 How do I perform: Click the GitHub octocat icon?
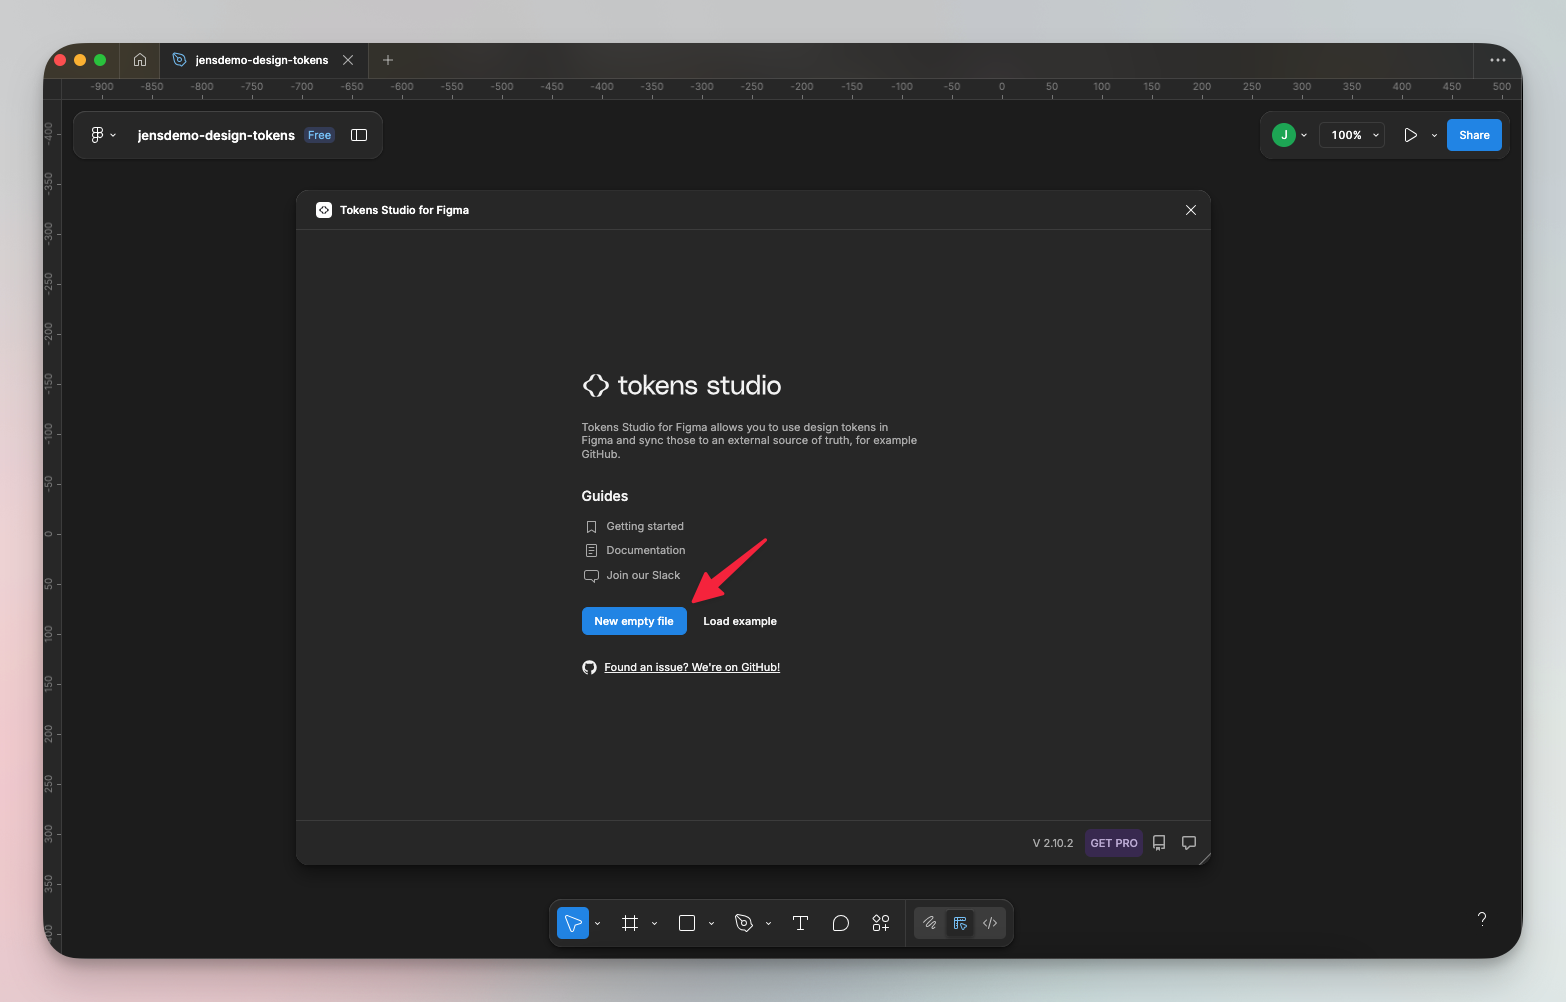(589, 667)
